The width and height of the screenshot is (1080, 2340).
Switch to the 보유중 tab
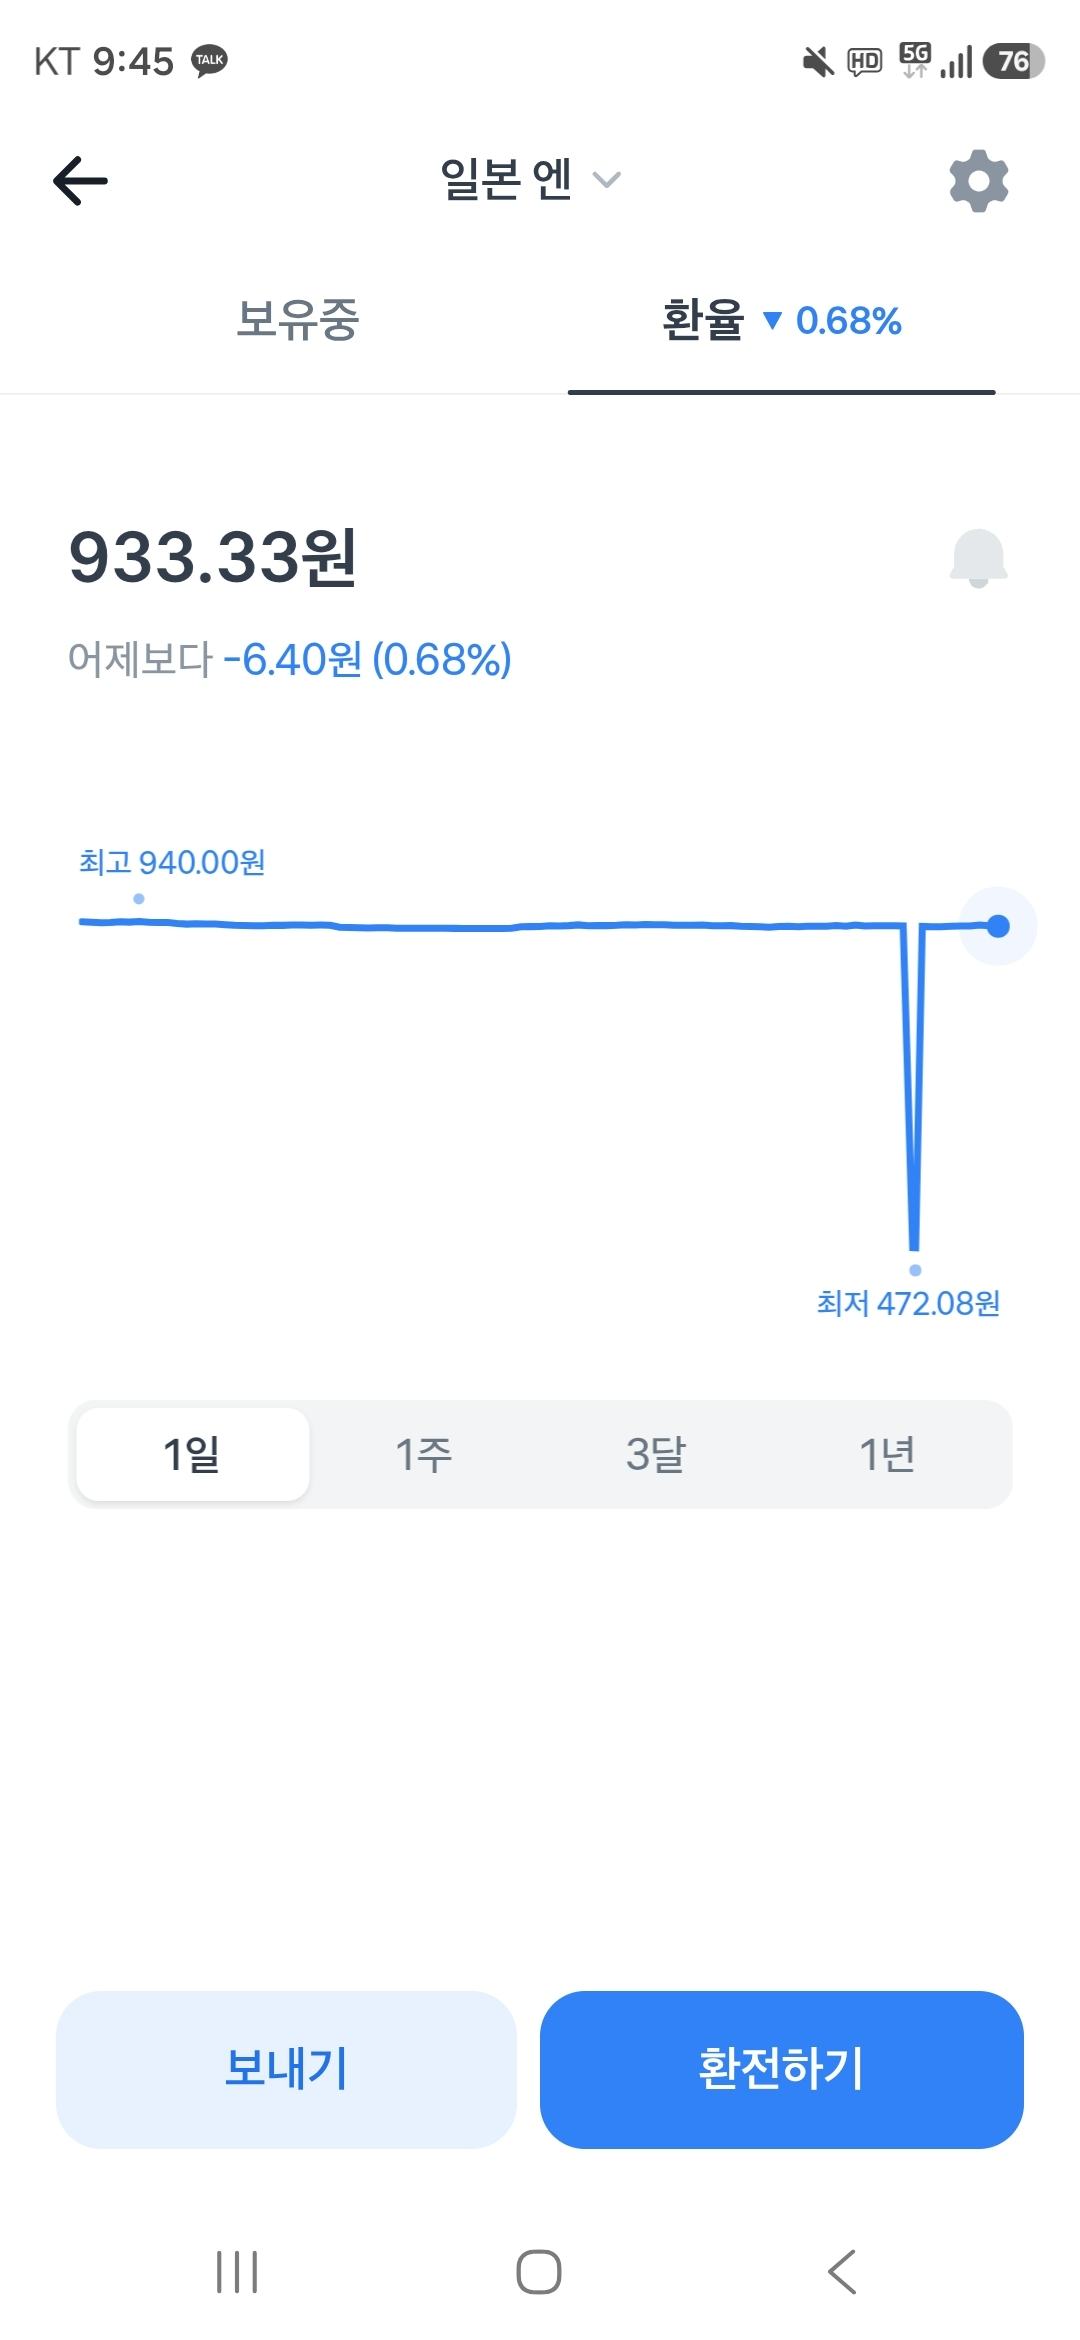297,320
